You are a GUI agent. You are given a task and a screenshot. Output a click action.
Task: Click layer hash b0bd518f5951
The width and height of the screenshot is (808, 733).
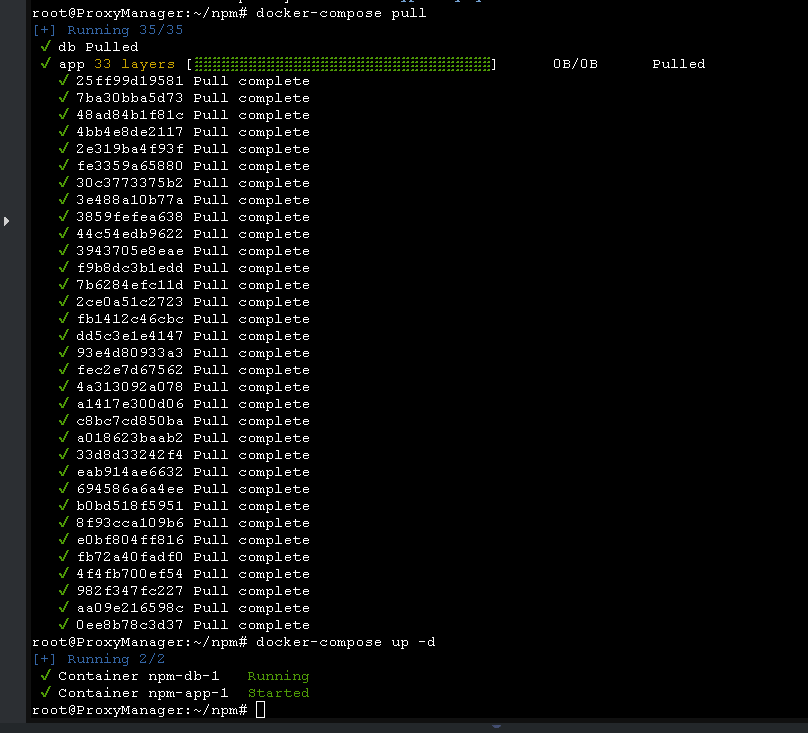coord(129,506)
